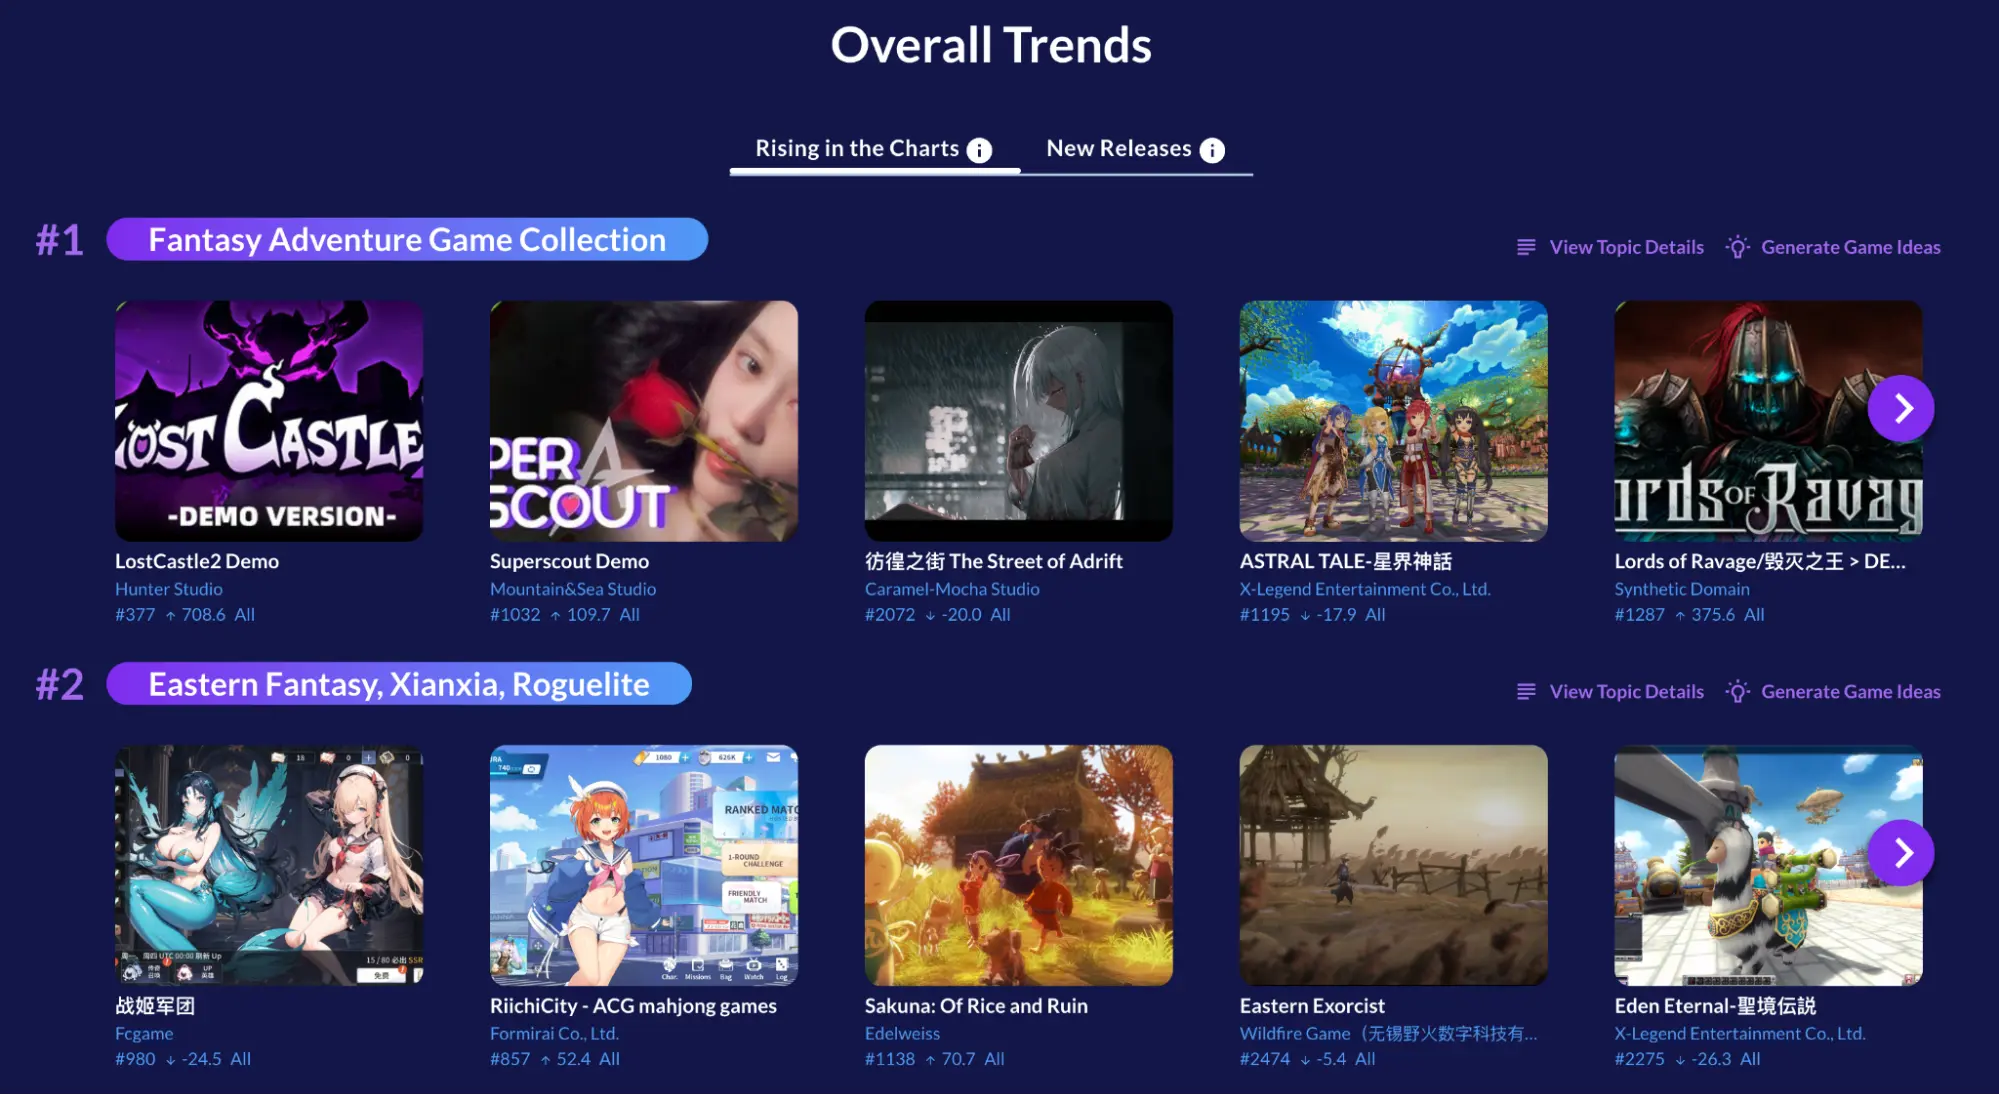Click lightbulb icon of Generate Game Ideas in Fantasy Adventure row
The width and height of the screenshot is (1999, 1095).
[x=1738, y=247]
